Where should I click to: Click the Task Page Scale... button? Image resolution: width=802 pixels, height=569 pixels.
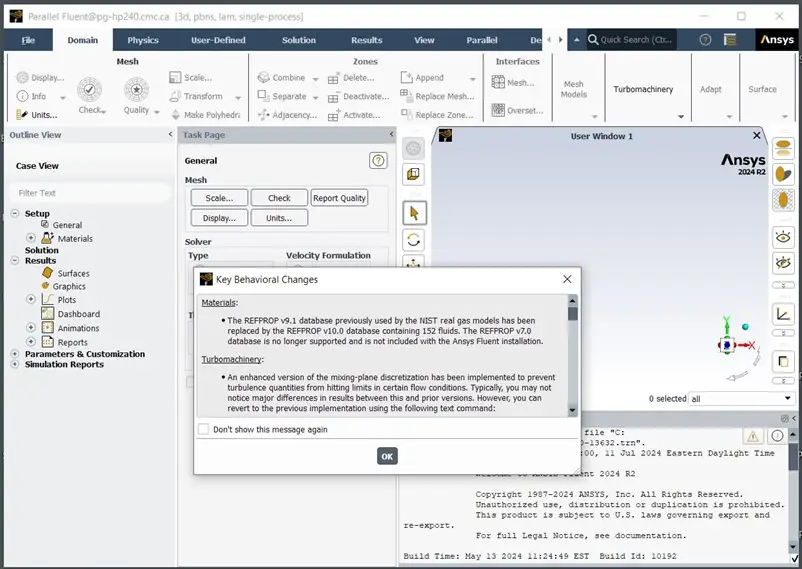tap(219, 198)
